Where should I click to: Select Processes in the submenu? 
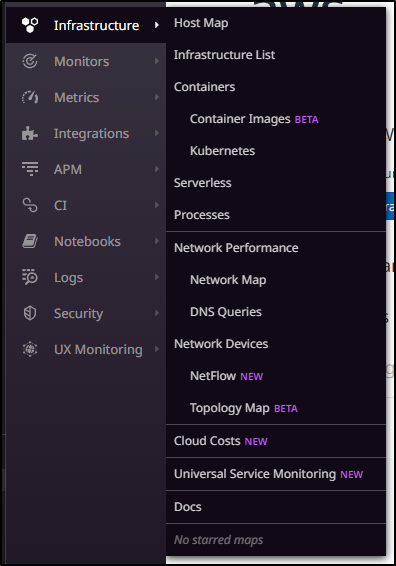coord(202,215)
